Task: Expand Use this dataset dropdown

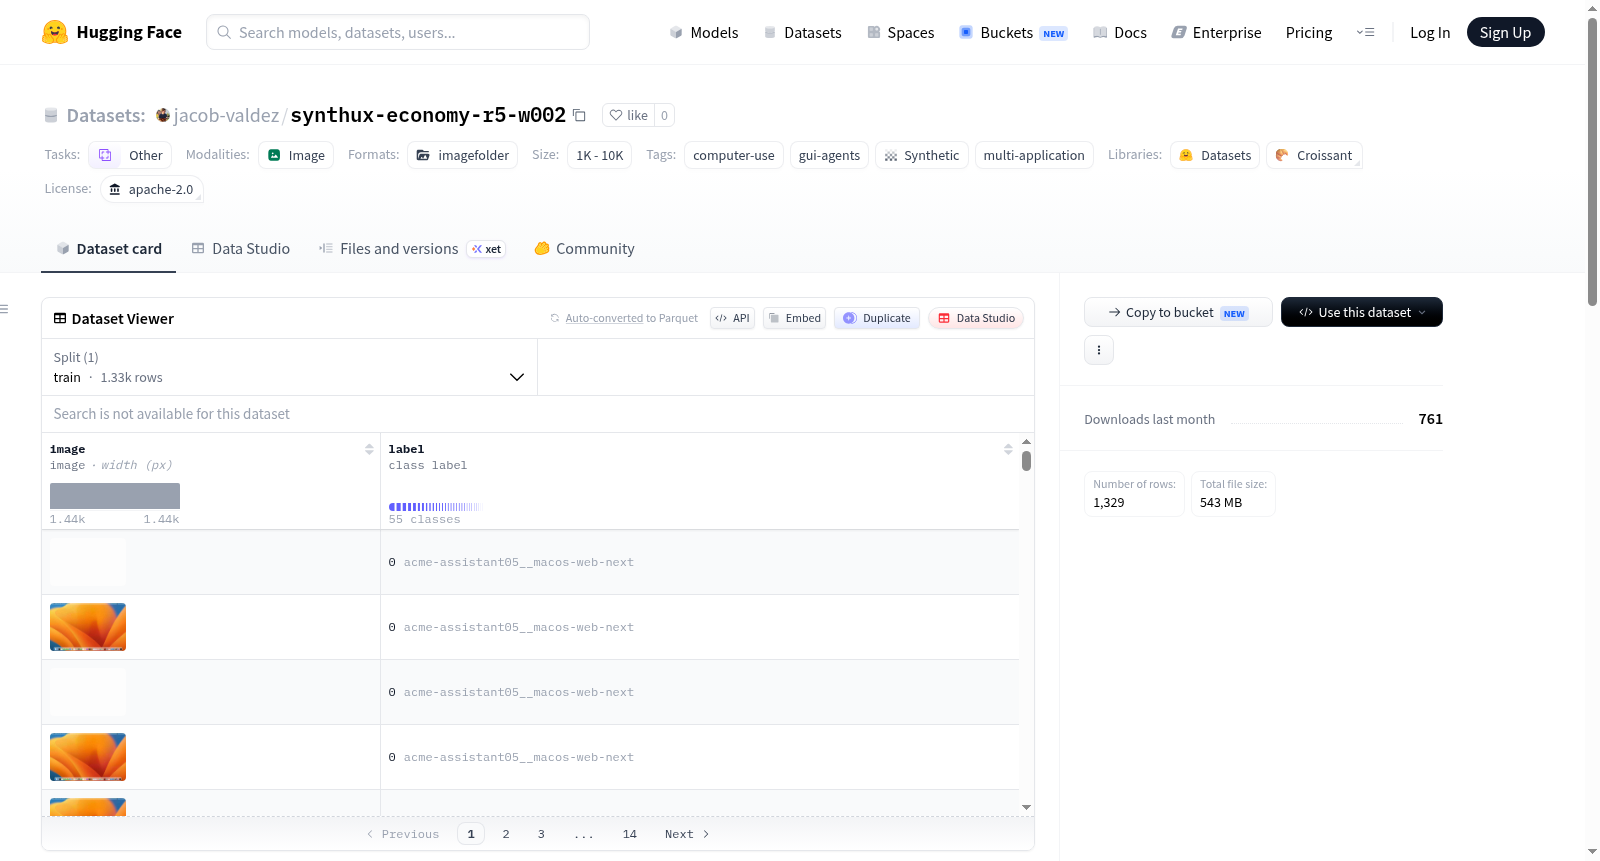Action: (x=1362, y=312)
